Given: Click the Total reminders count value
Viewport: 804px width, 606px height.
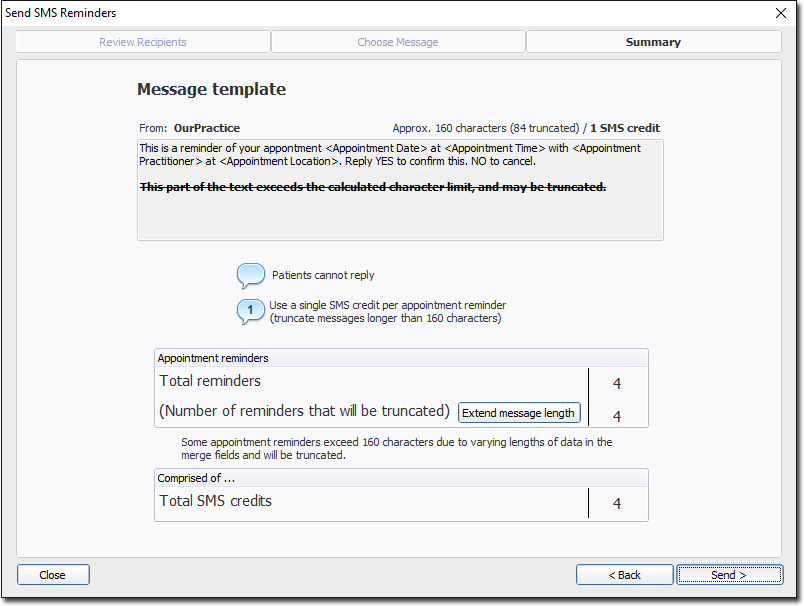Looking at the screenshot, I should 617,383.
